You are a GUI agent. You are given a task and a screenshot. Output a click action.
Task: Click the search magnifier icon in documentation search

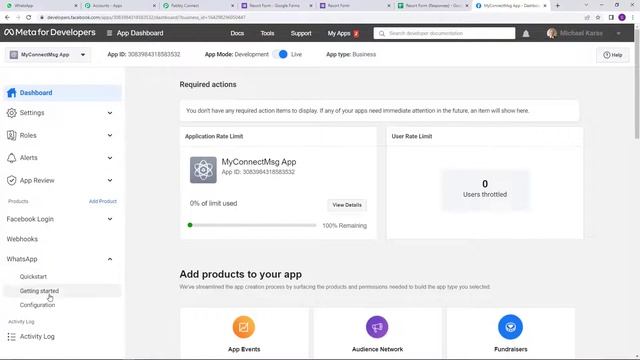(382, 33)
